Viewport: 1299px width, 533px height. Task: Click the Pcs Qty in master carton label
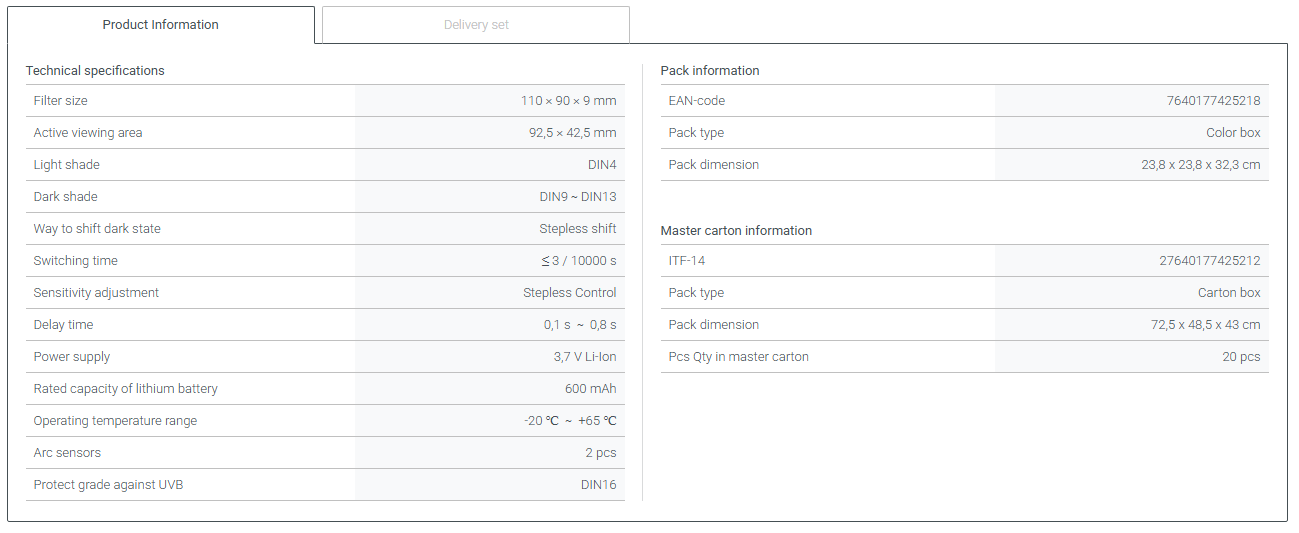point(738,357)
